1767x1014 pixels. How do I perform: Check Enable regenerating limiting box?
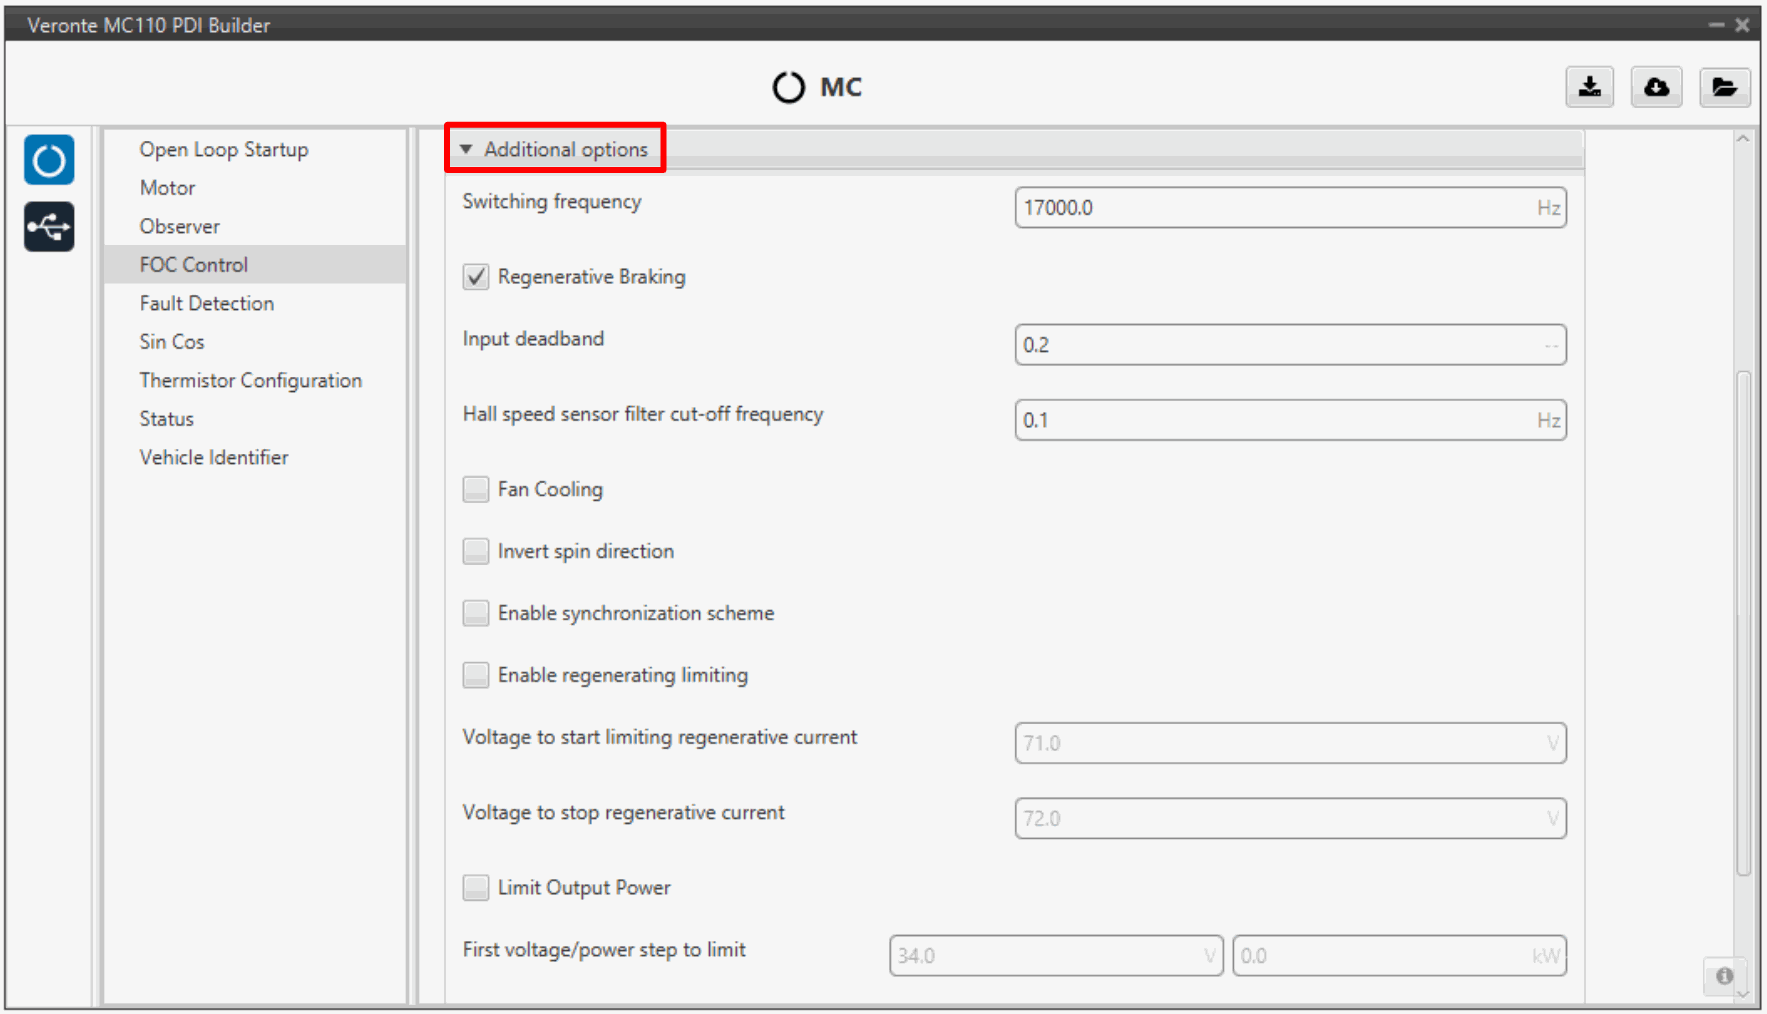click(476, 675)
